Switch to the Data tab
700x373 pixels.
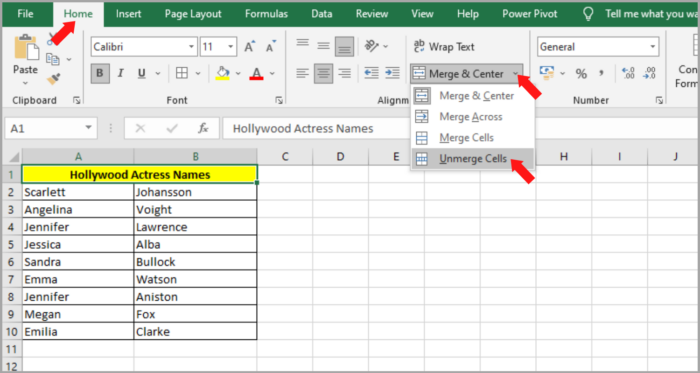tap(322, 14)
